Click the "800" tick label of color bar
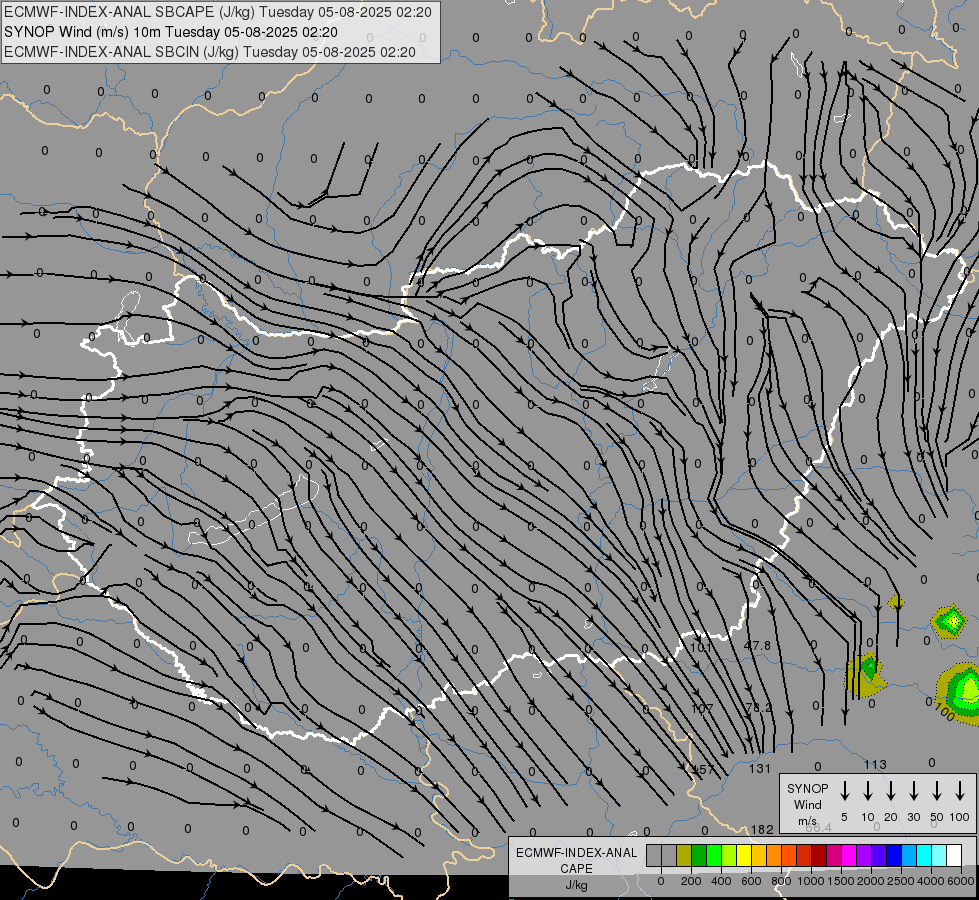 coord(781,881)
